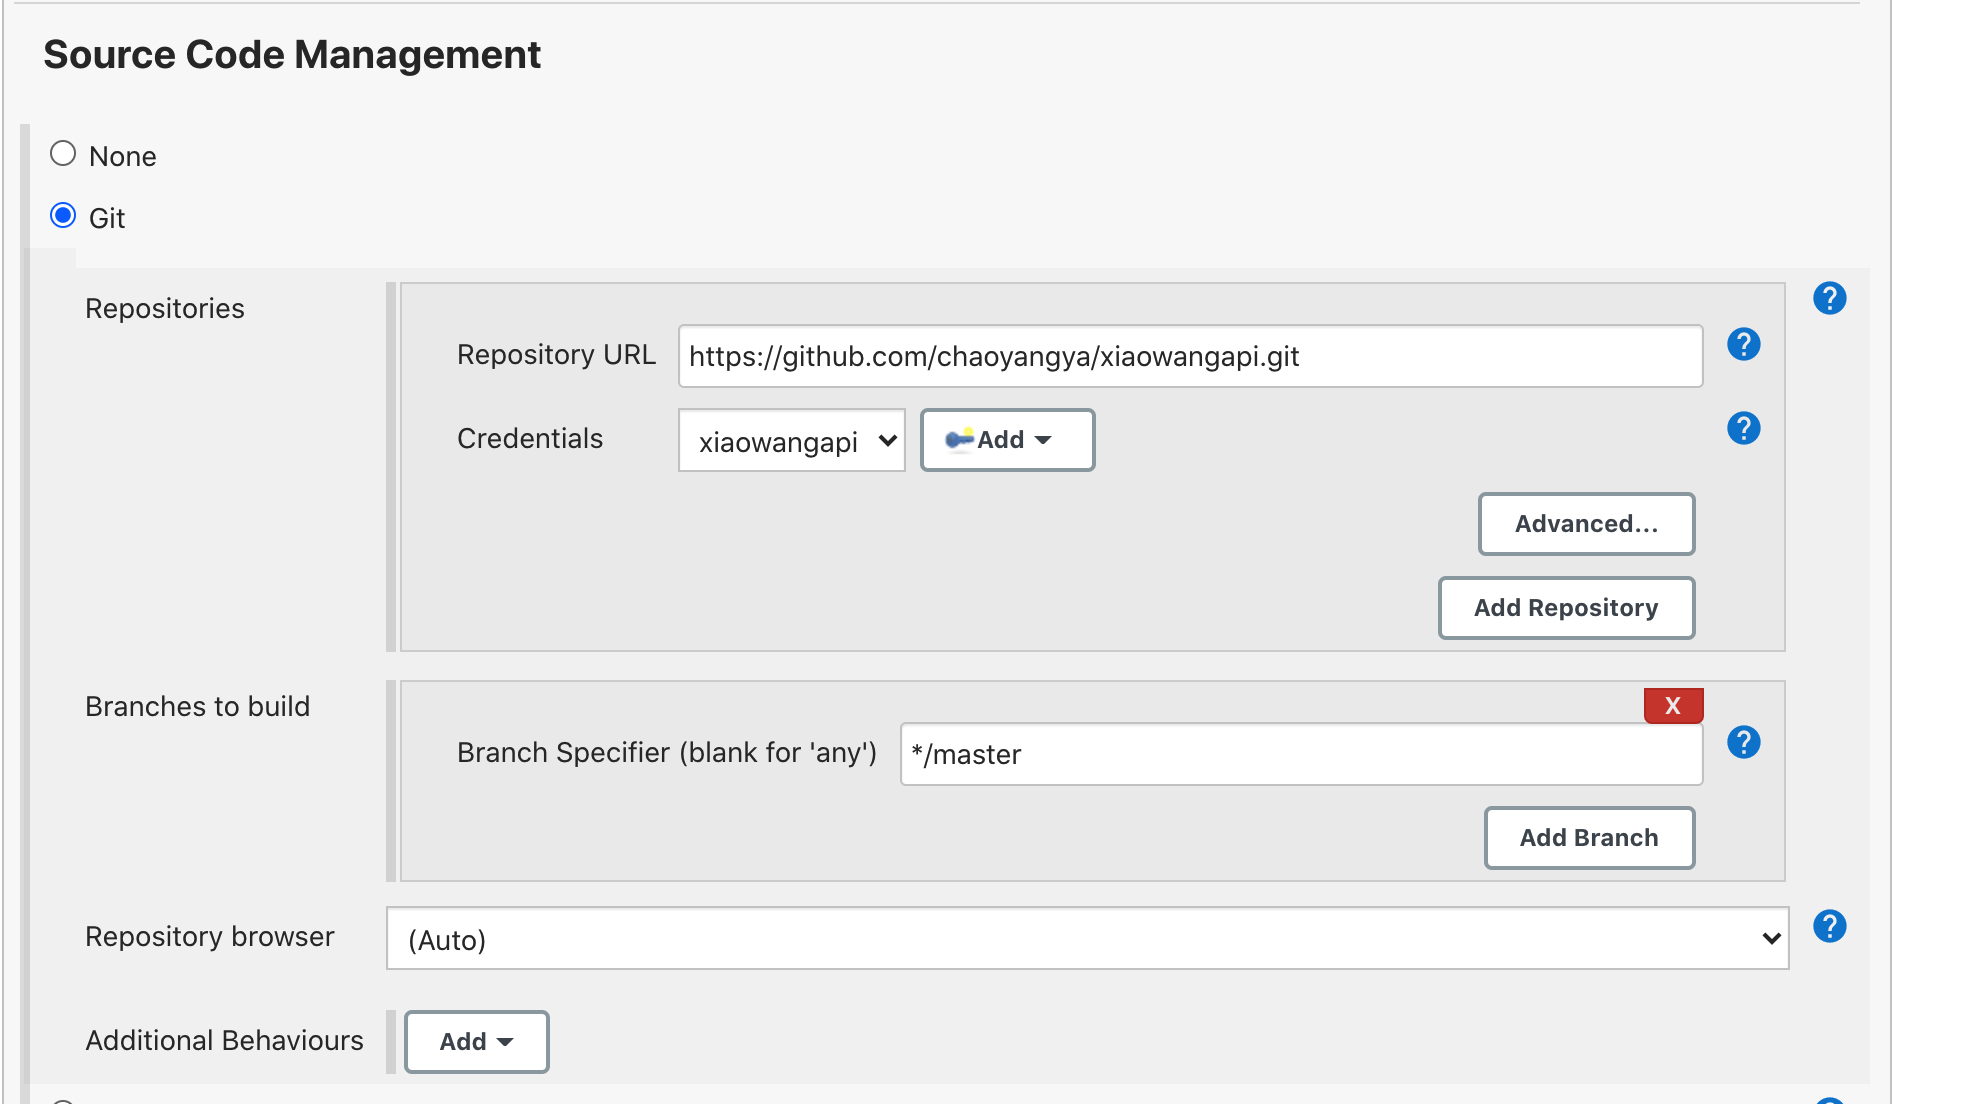This screenshot has width=1964, height=1104.
Task: Select the Git radio button
Action: tap(63, 216)
